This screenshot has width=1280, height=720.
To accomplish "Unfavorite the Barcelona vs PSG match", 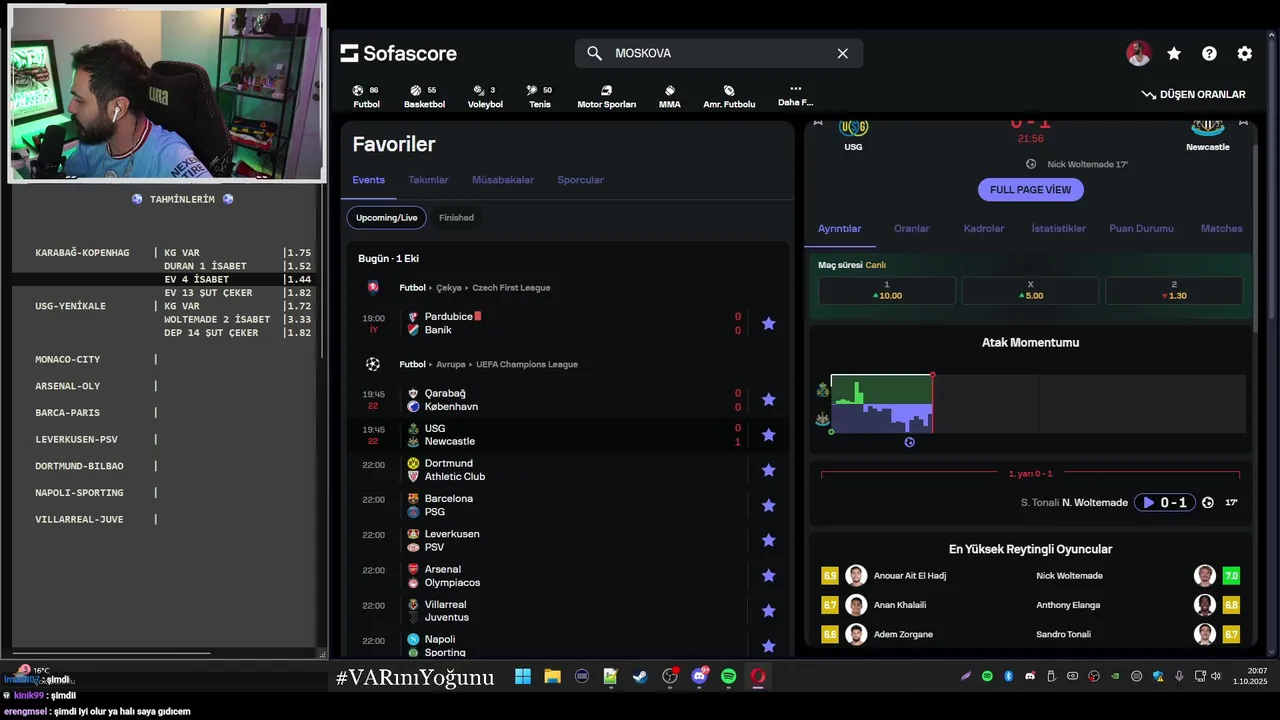I will click(x=768, y=506).
